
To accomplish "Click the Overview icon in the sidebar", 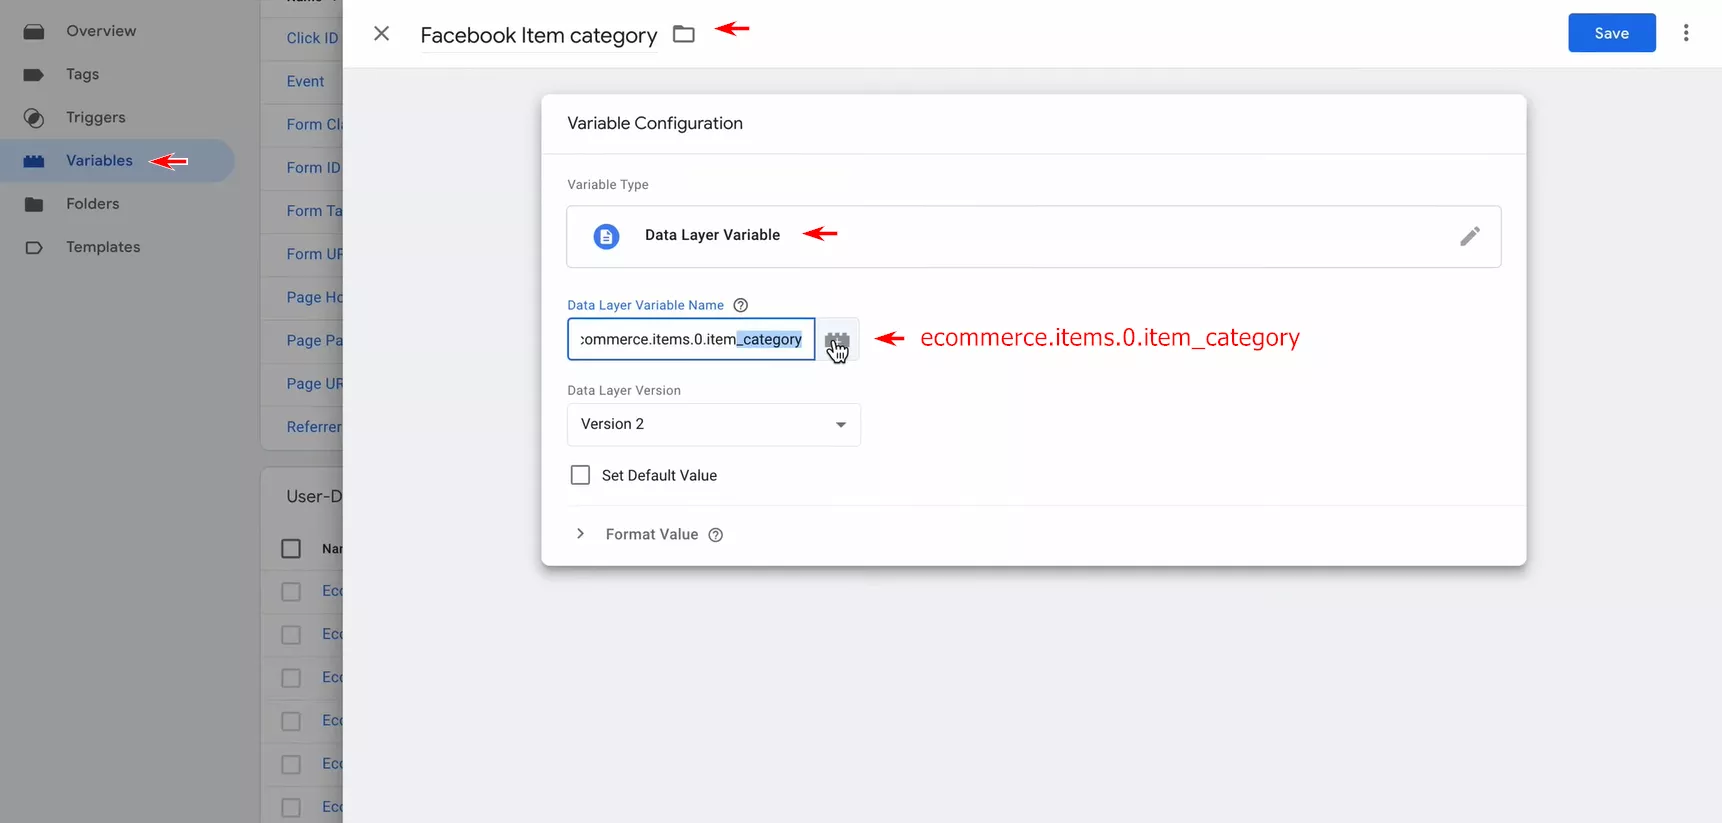I will [x=34, y=31].
